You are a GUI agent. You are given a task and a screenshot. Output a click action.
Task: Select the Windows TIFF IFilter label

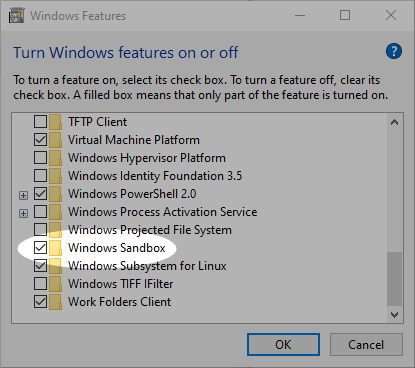point(121,284)
